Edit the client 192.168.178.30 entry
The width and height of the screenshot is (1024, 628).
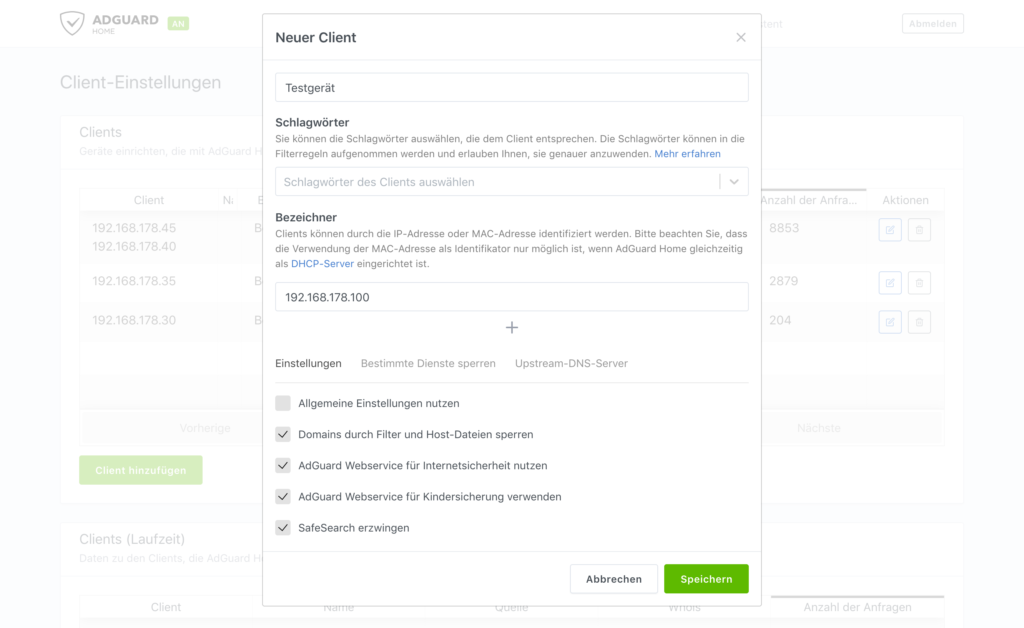tap(890, 322)
